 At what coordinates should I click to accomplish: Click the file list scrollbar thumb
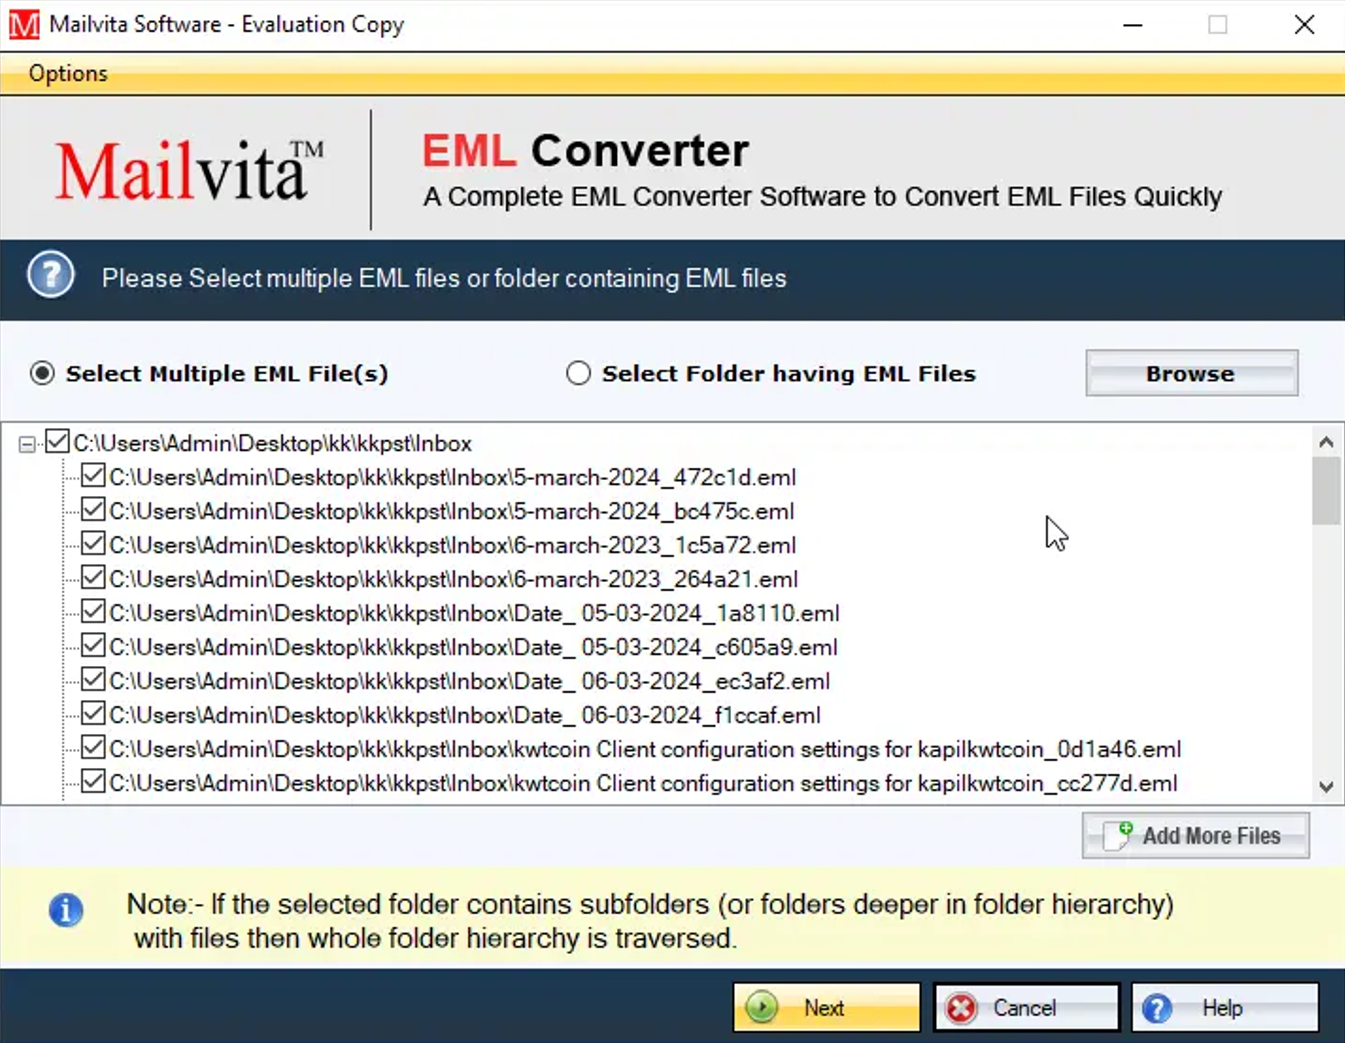point(1326,490)
